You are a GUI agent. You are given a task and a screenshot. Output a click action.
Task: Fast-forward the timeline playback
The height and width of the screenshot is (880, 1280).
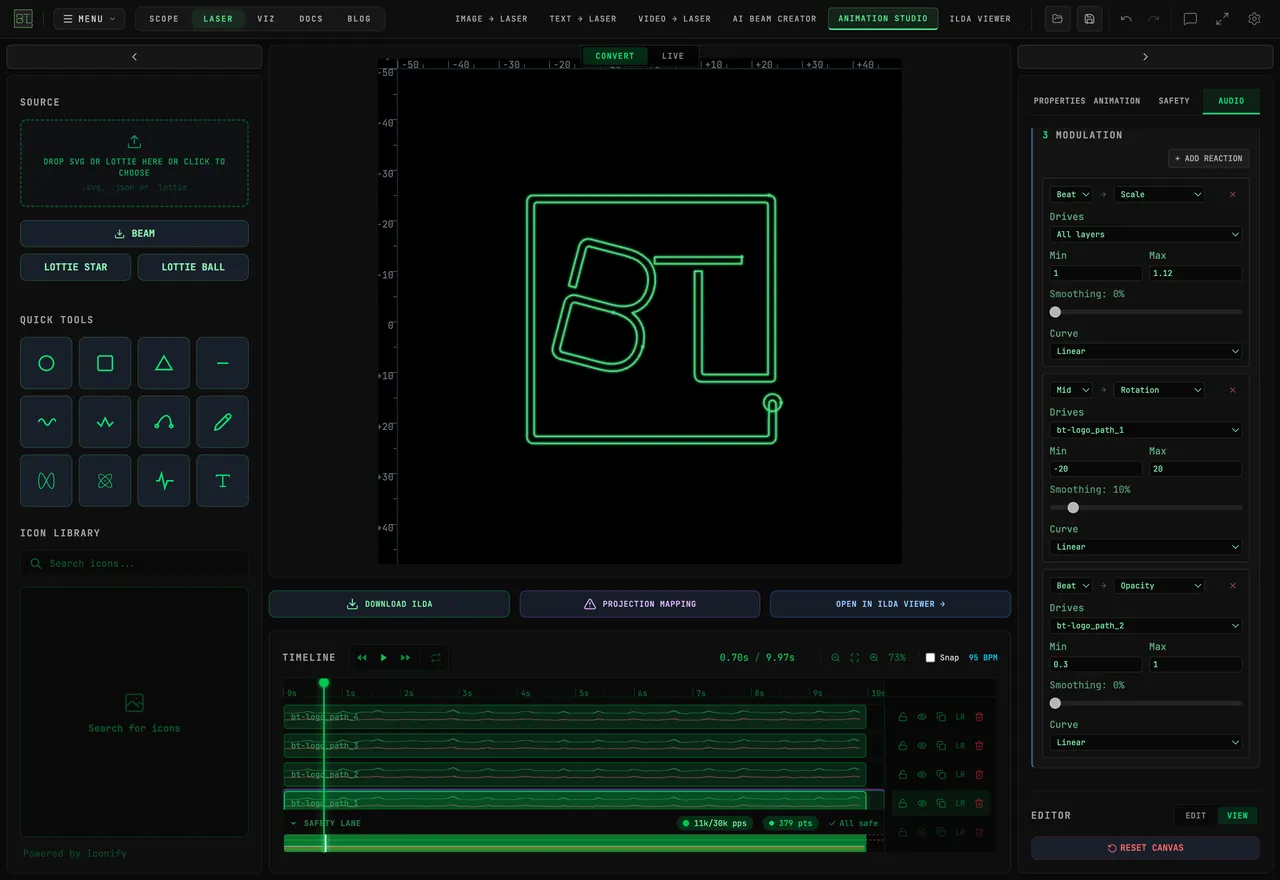[x=405, y=657]
